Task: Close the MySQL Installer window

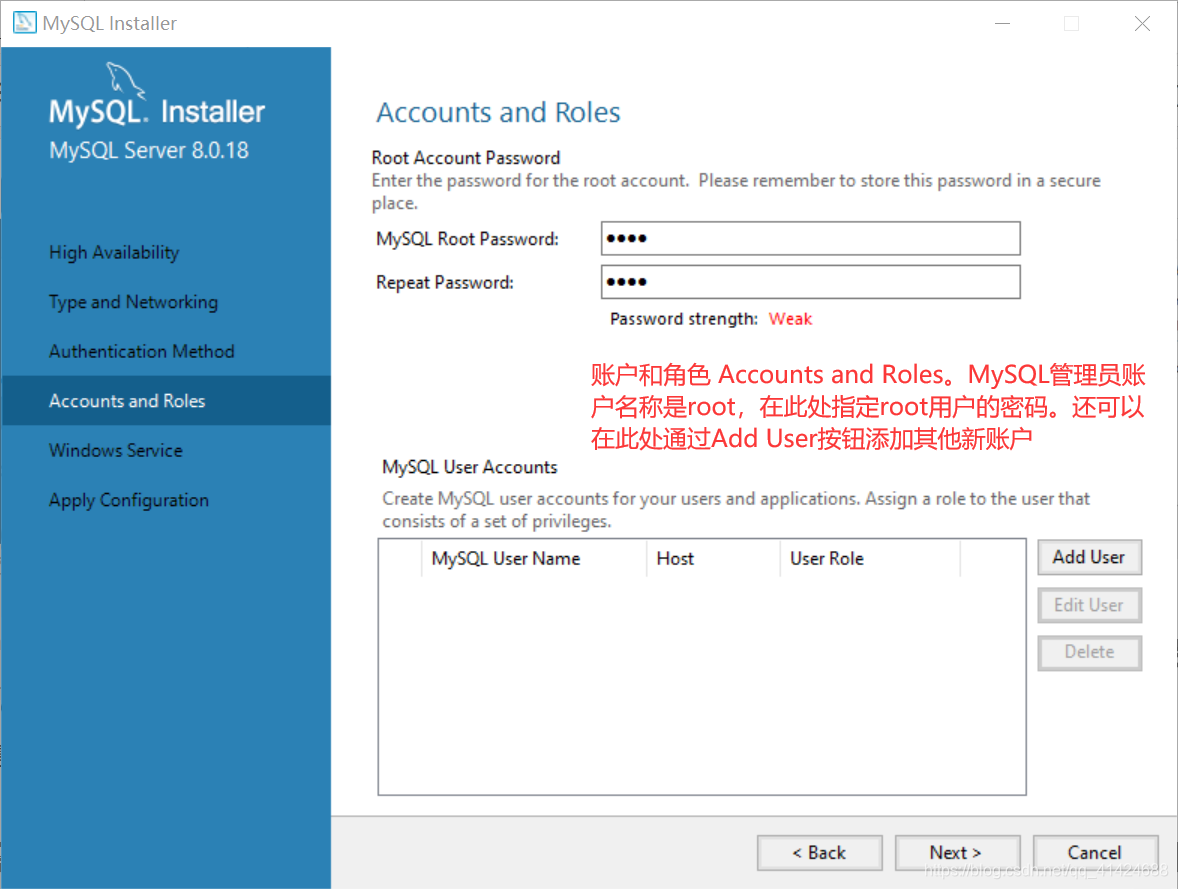Action: click(x=1142, y=23)
